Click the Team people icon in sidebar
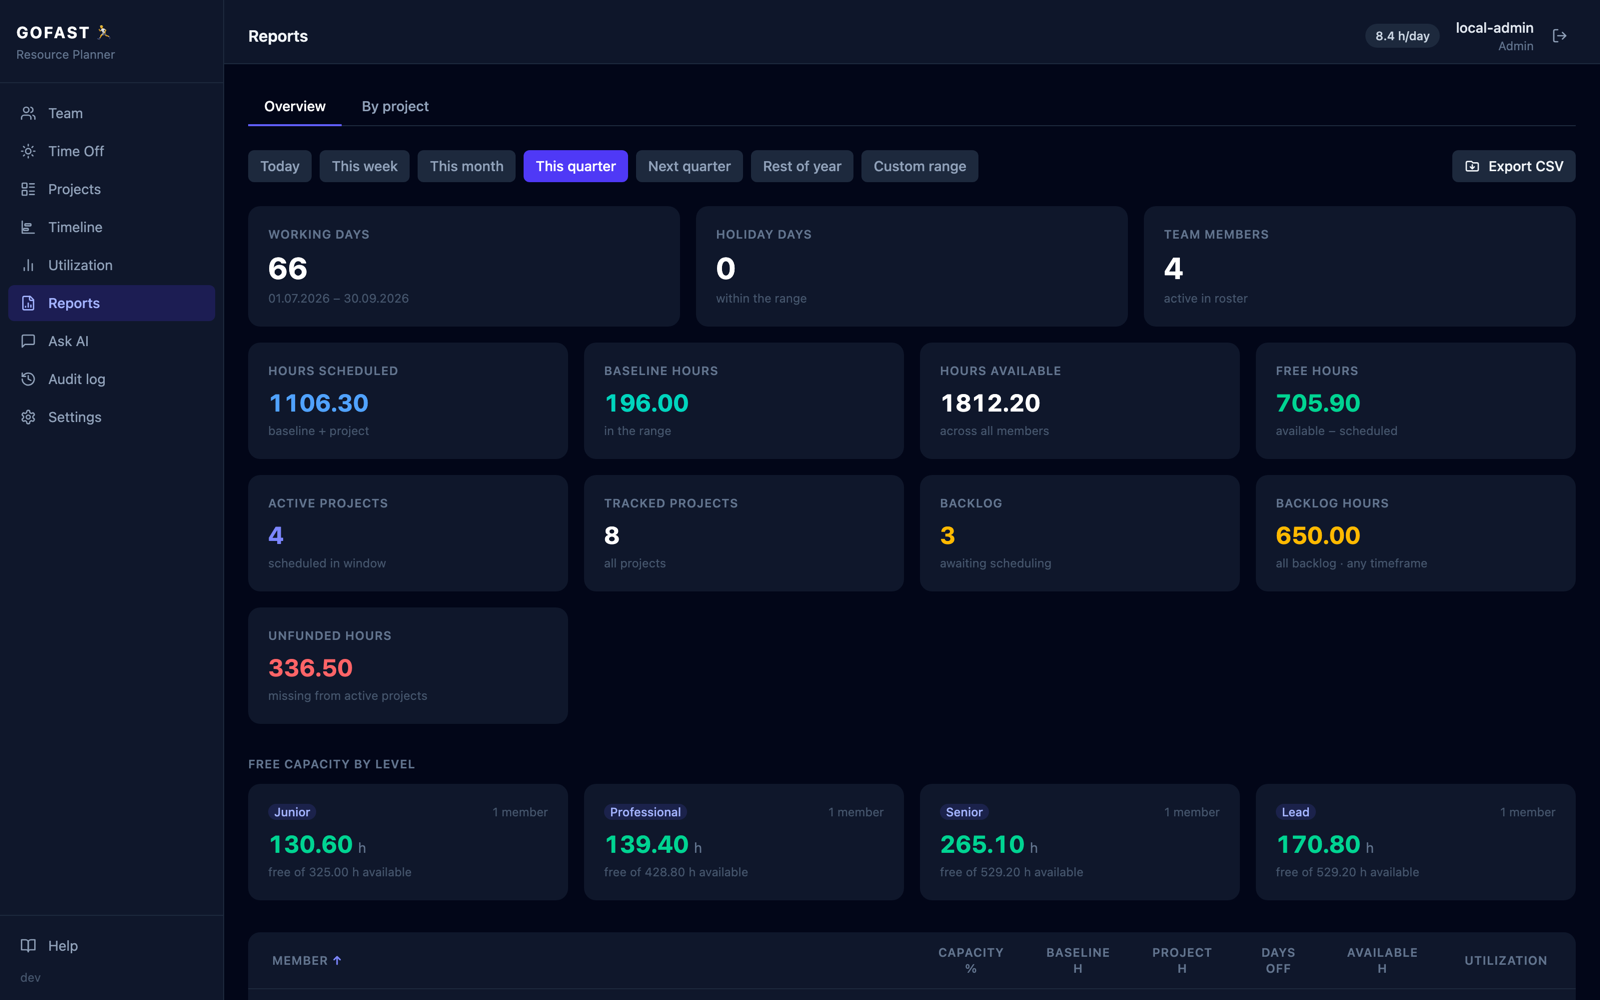Viewport: 1600px width, 1000px height. pyautogui.click(x=28, y=113)
